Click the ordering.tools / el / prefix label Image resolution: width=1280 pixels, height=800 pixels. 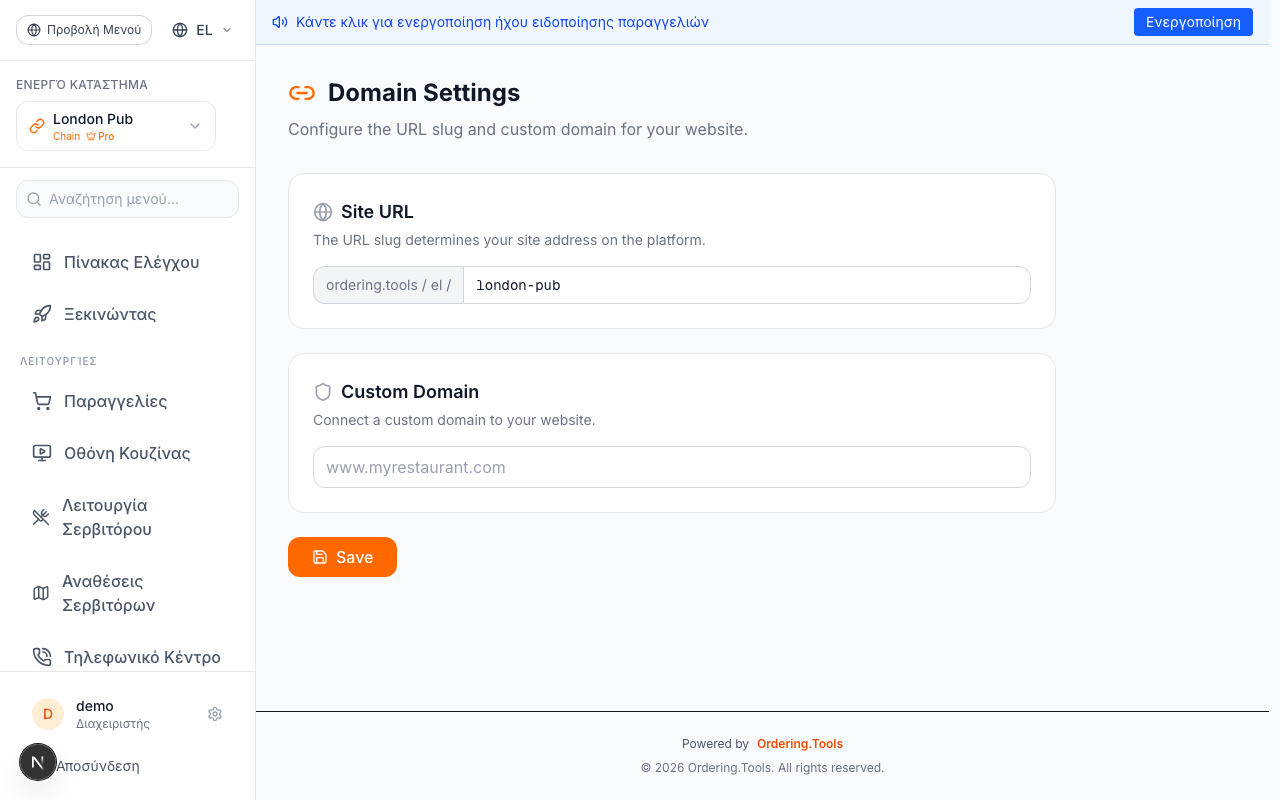tap(389, 285)
